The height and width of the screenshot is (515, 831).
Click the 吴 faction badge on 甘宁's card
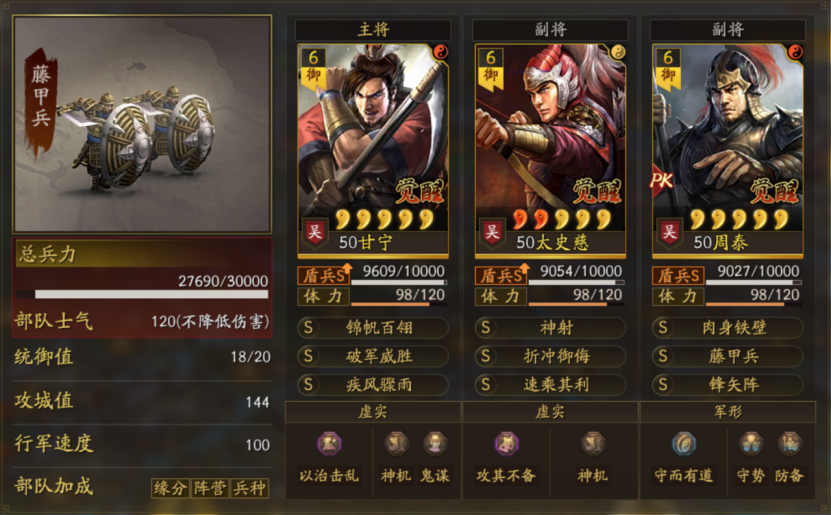coord(315,232)
